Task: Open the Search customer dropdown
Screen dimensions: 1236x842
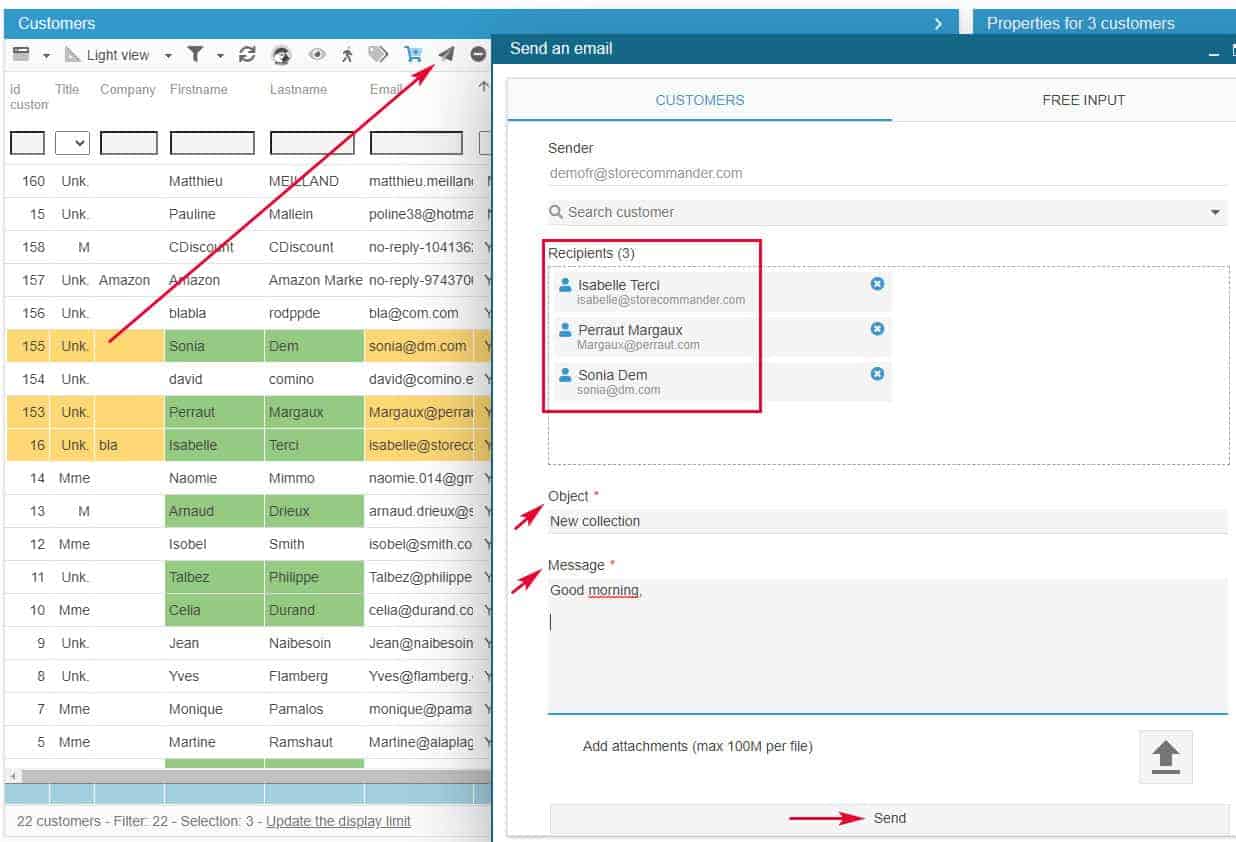Action: (1215, 212)
